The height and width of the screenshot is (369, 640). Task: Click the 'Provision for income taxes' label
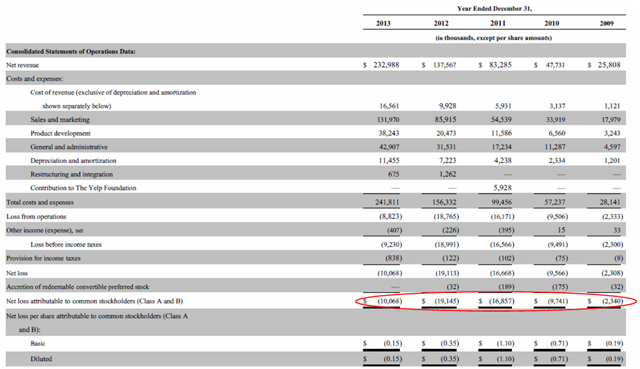click(x=43, y=258)
